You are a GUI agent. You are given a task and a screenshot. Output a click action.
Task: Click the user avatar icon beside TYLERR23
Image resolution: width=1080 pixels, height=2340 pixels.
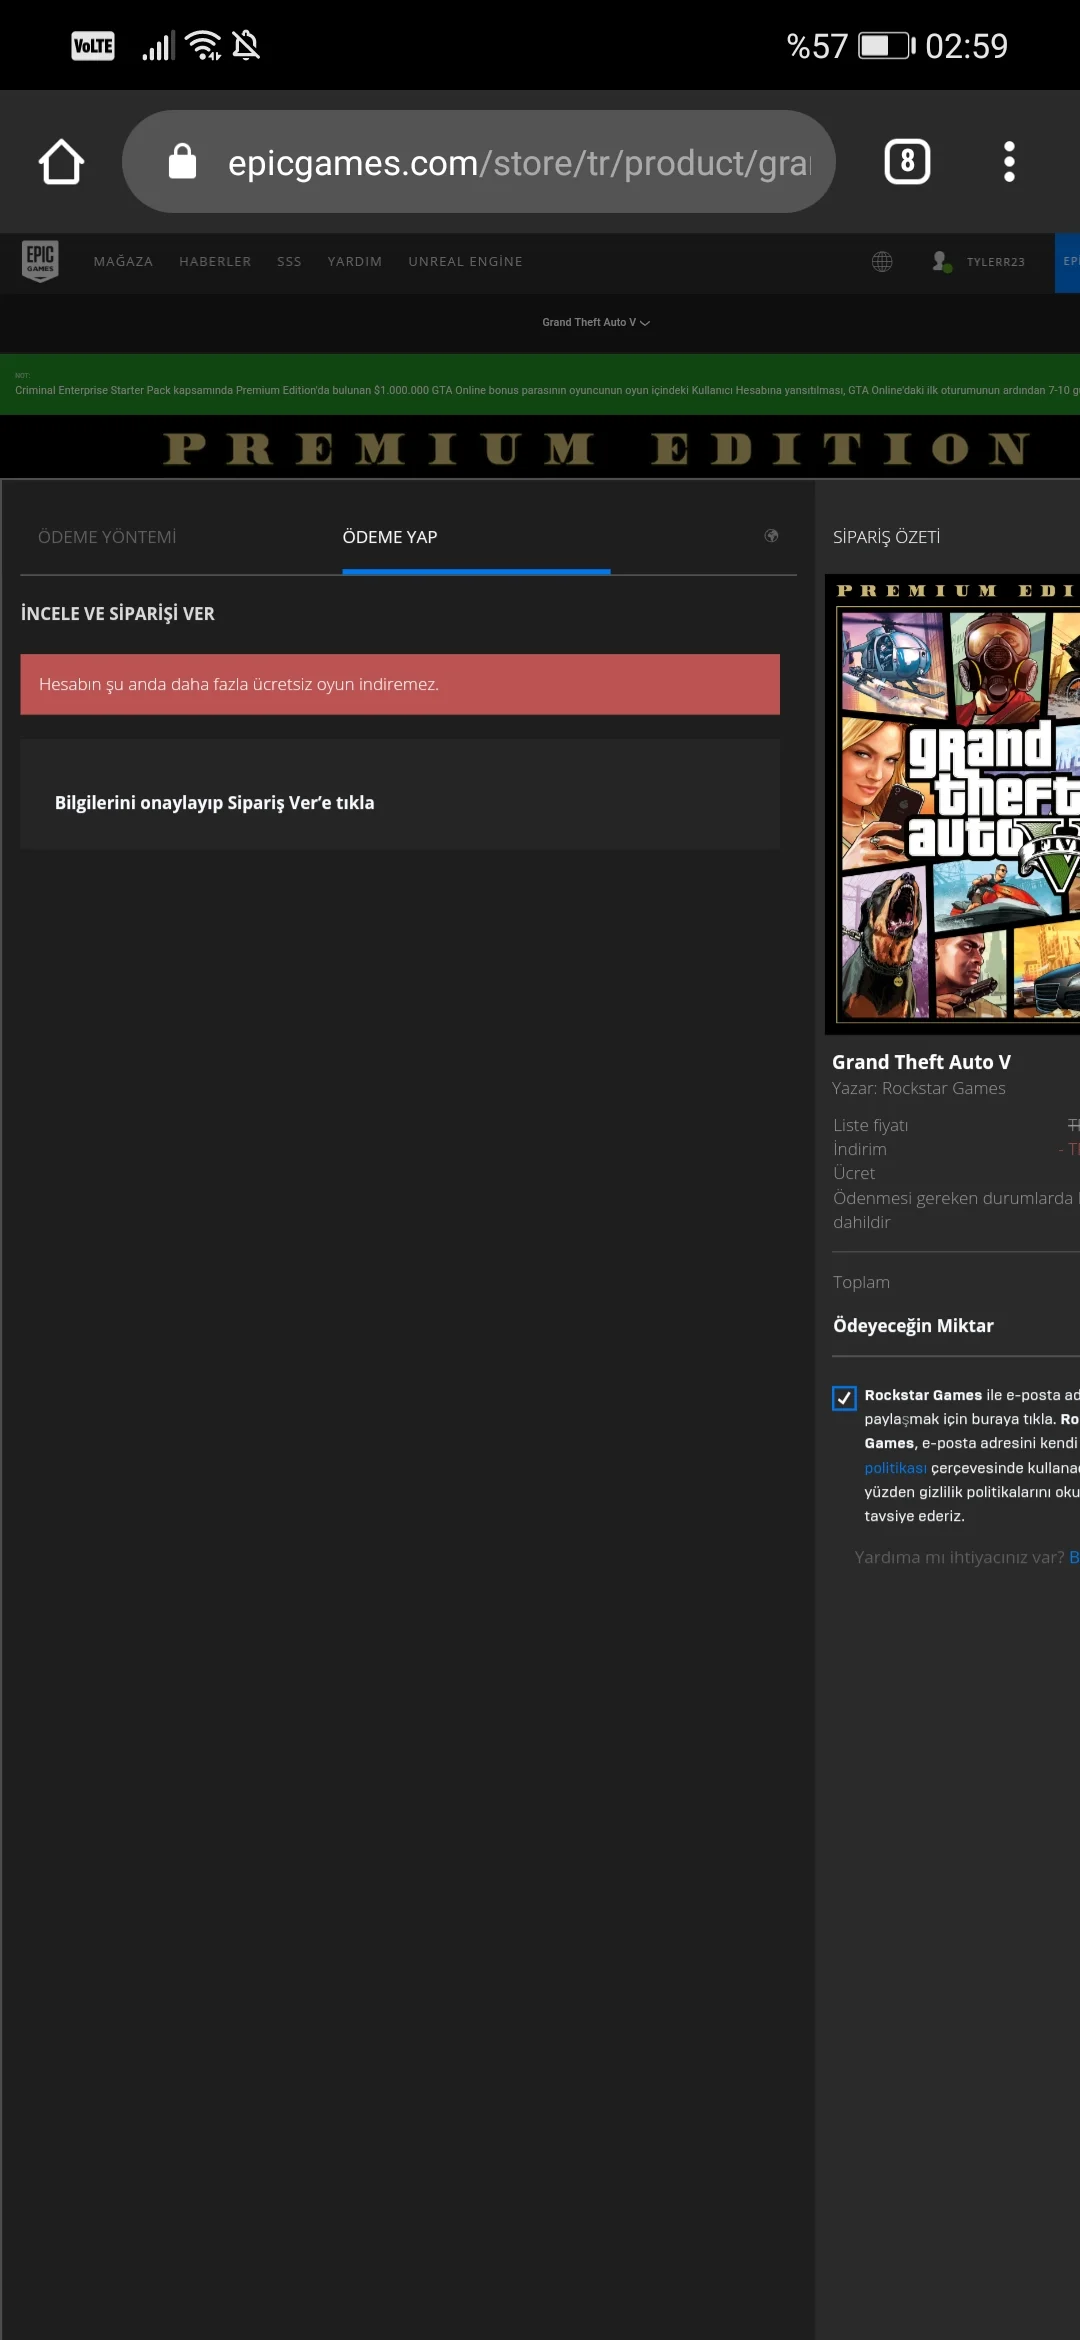tap(941, 262)
